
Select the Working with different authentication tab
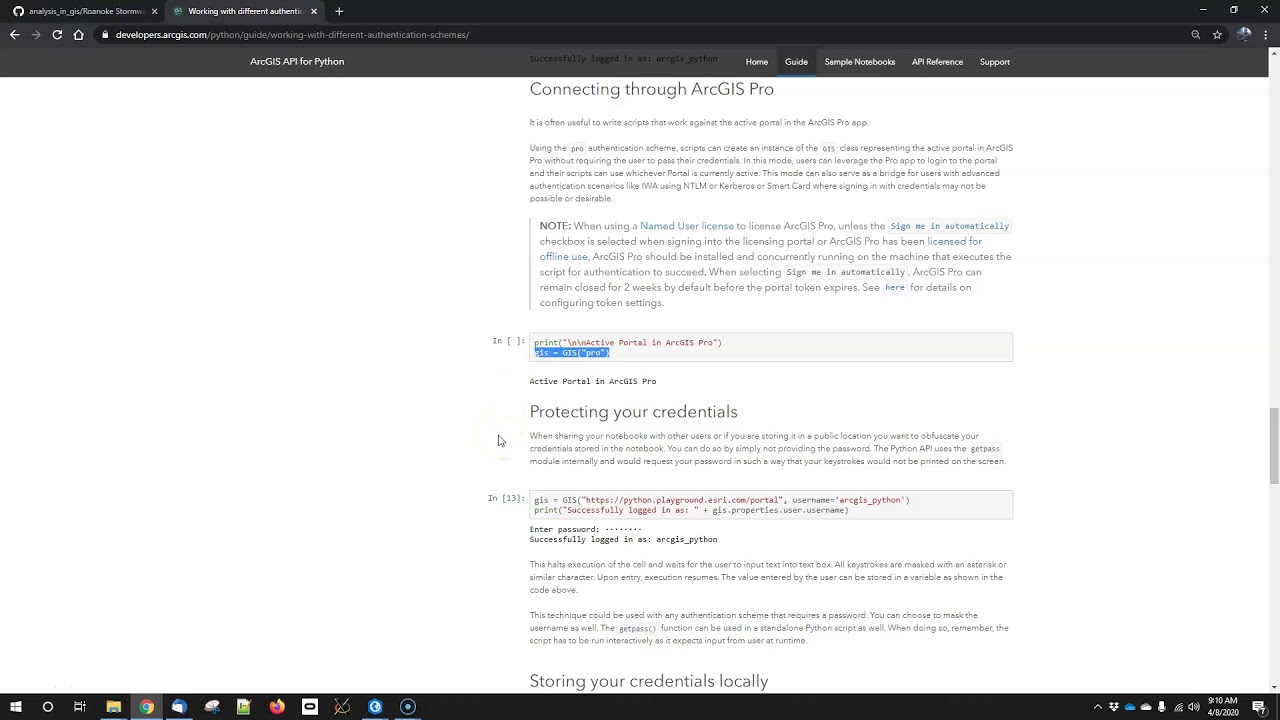pos(245,11)
